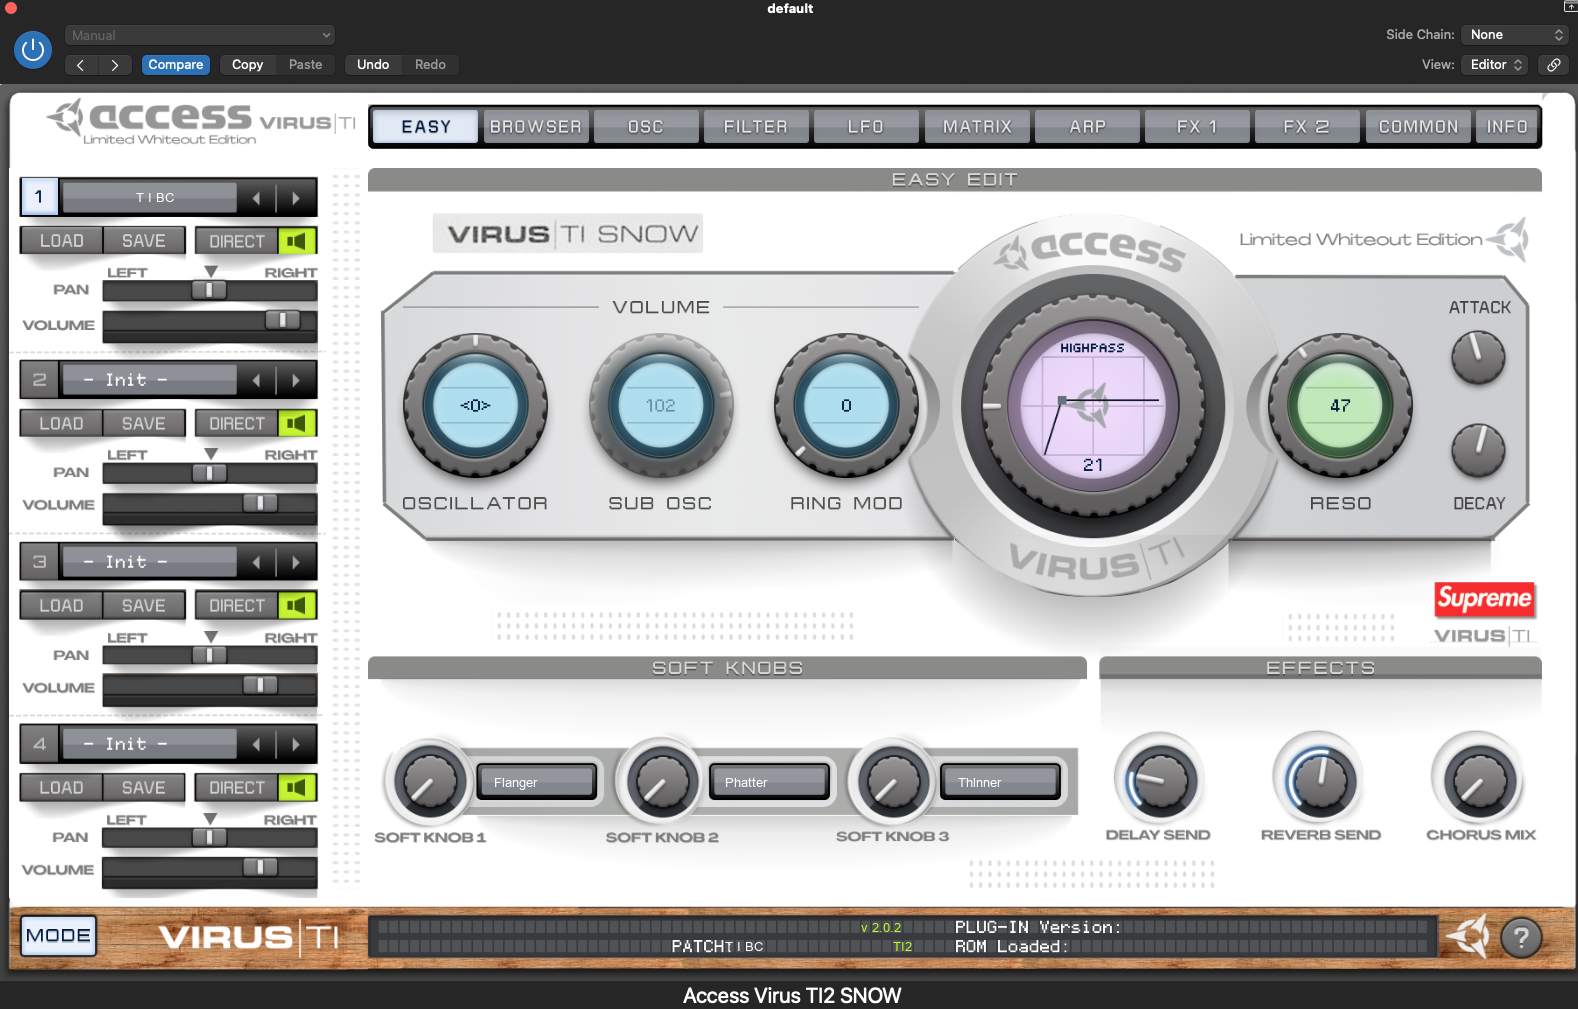The width and height of the screenshot is (1578, 1009).
Task: Click the DECAY knob
Action: pyautogui.click(x=1478, y=451)
